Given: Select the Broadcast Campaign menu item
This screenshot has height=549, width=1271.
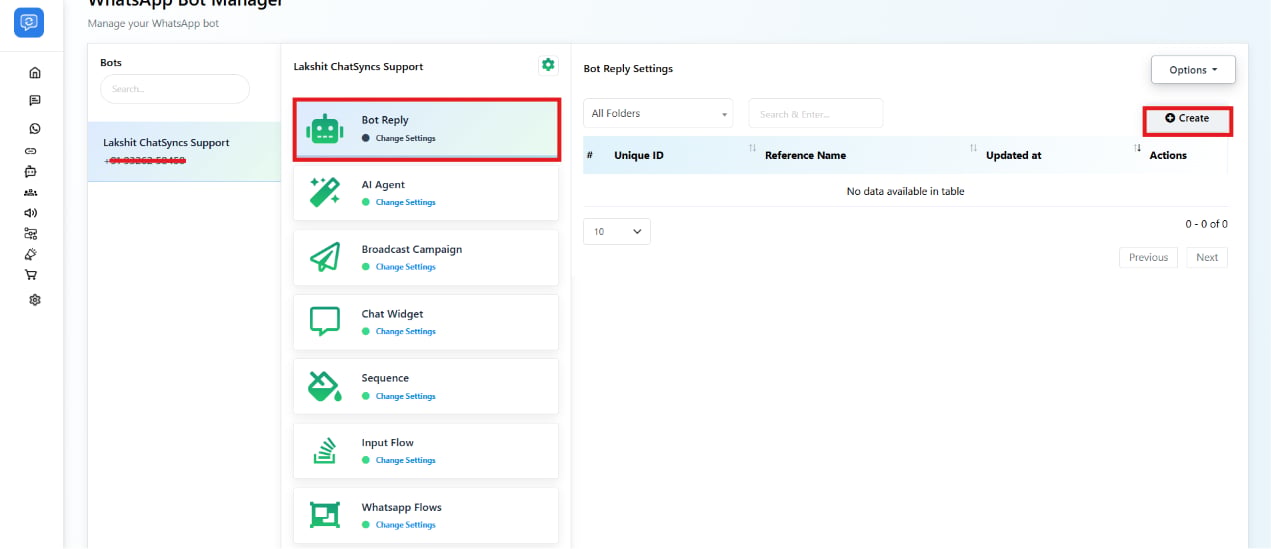Looking at the screenshot, I should [x=426, y=257].
